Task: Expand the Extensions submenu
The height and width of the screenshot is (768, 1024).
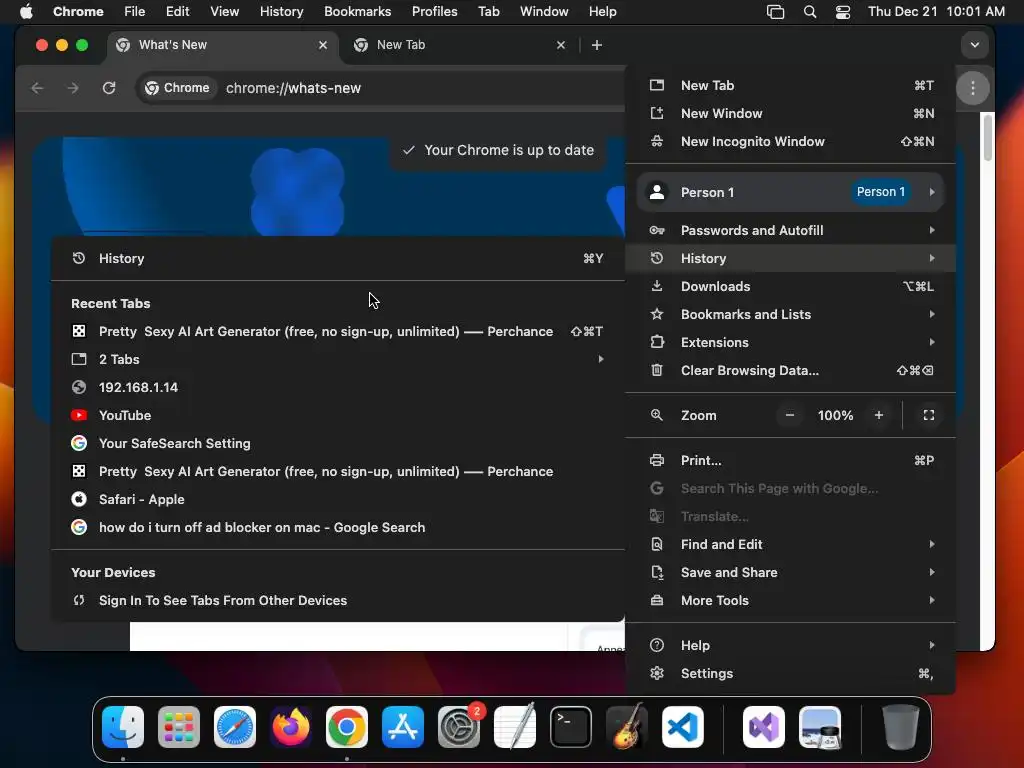Action: tap(791, 343)
